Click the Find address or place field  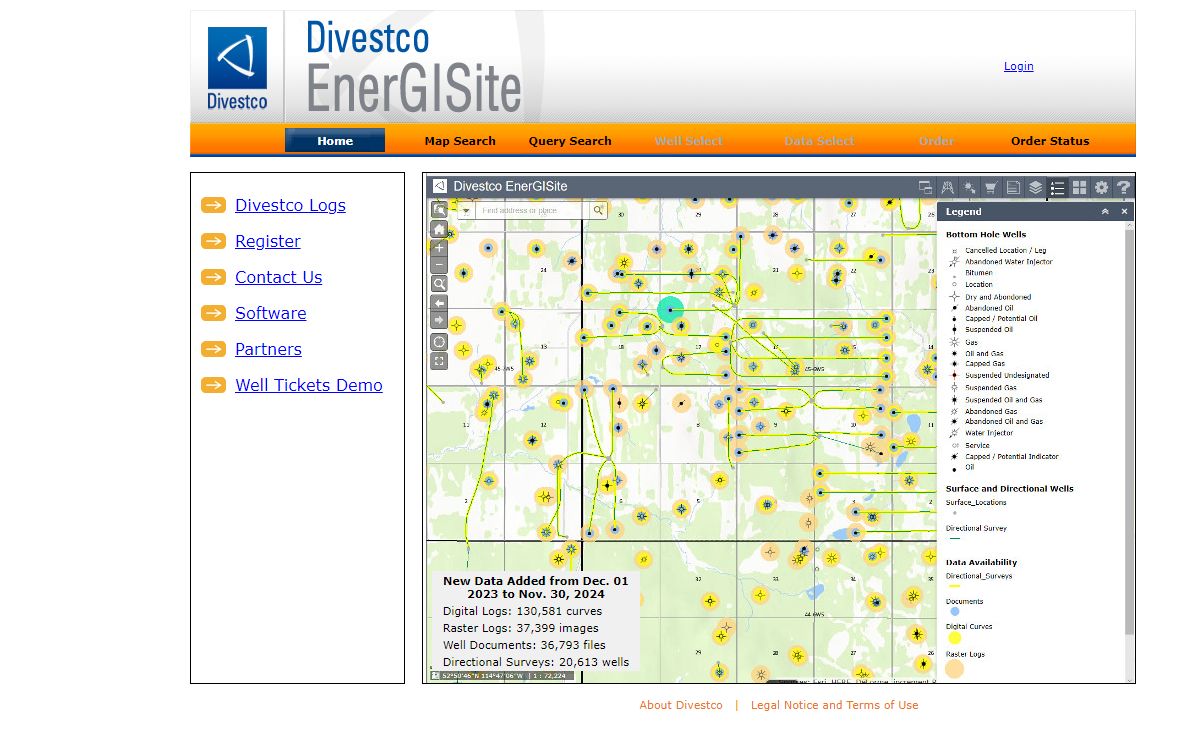[533, 211]
